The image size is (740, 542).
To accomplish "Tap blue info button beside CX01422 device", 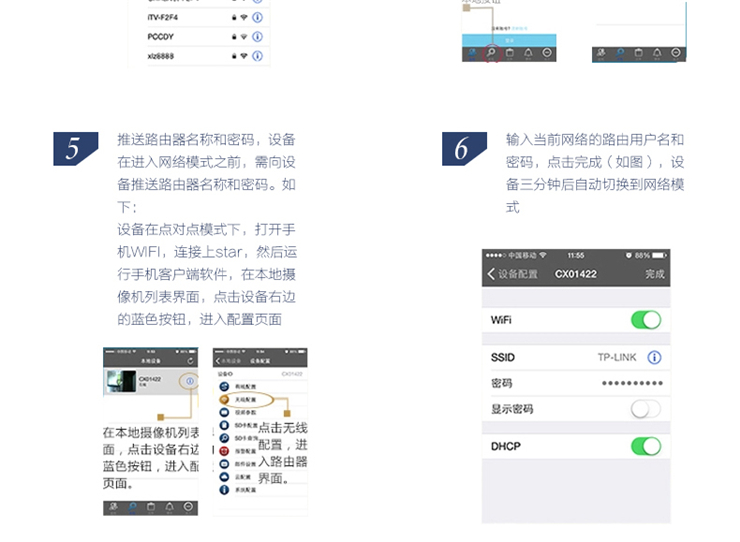I will [190, 381].
